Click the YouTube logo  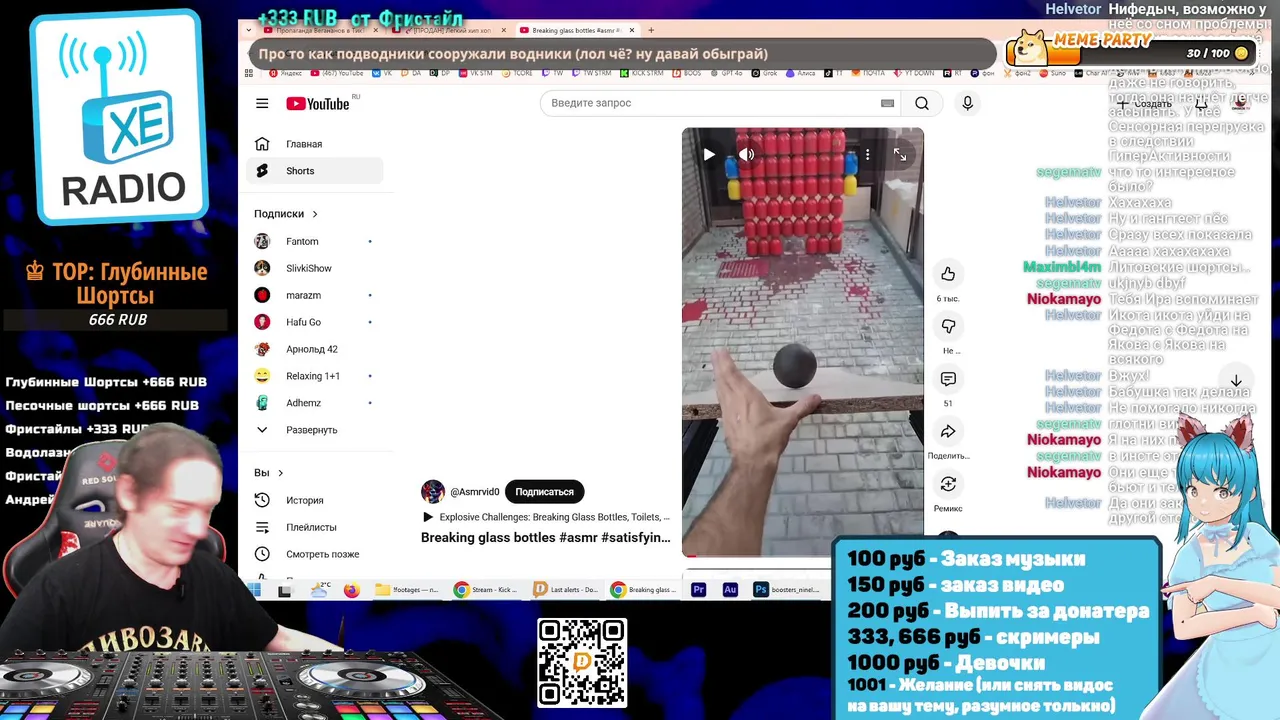click(x=318, y=104)
